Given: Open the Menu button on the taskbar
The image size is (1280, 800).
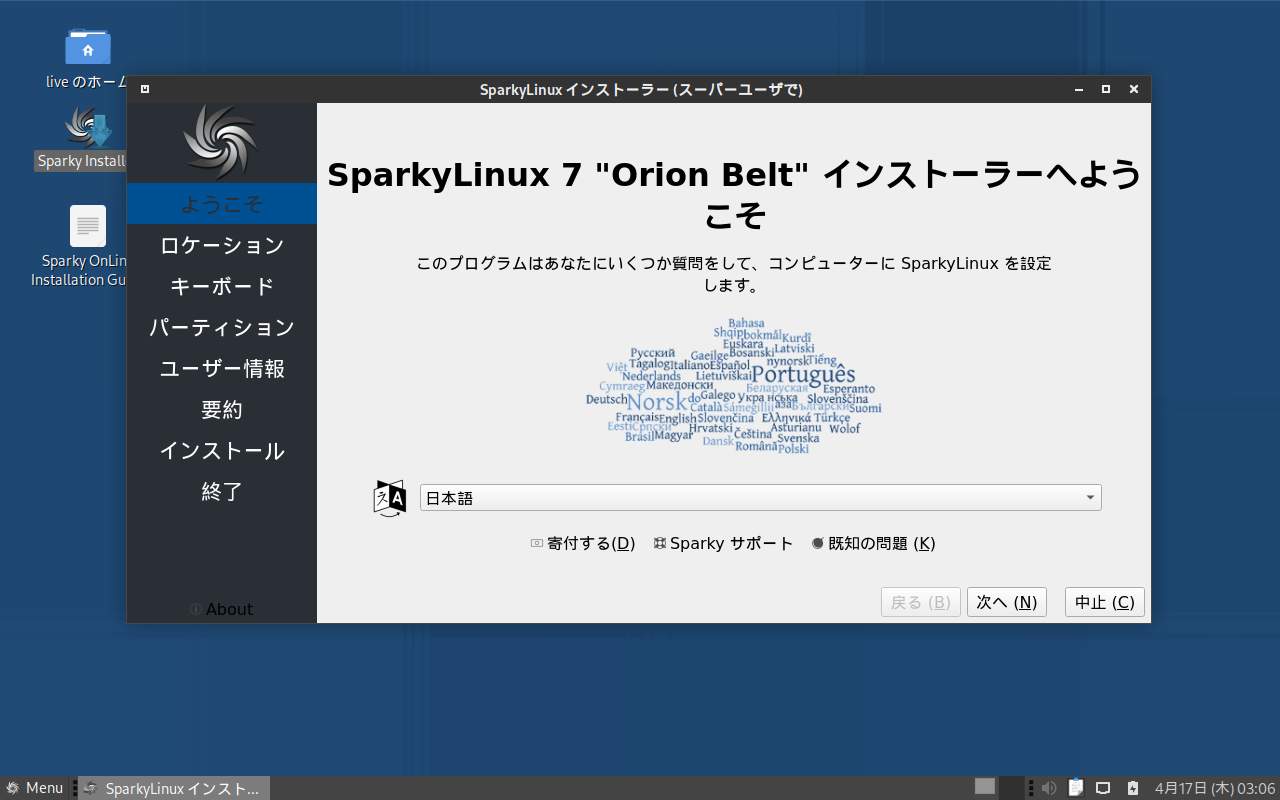Looking at the screenshot, I should pyautogui.click(x=34, y=788).
